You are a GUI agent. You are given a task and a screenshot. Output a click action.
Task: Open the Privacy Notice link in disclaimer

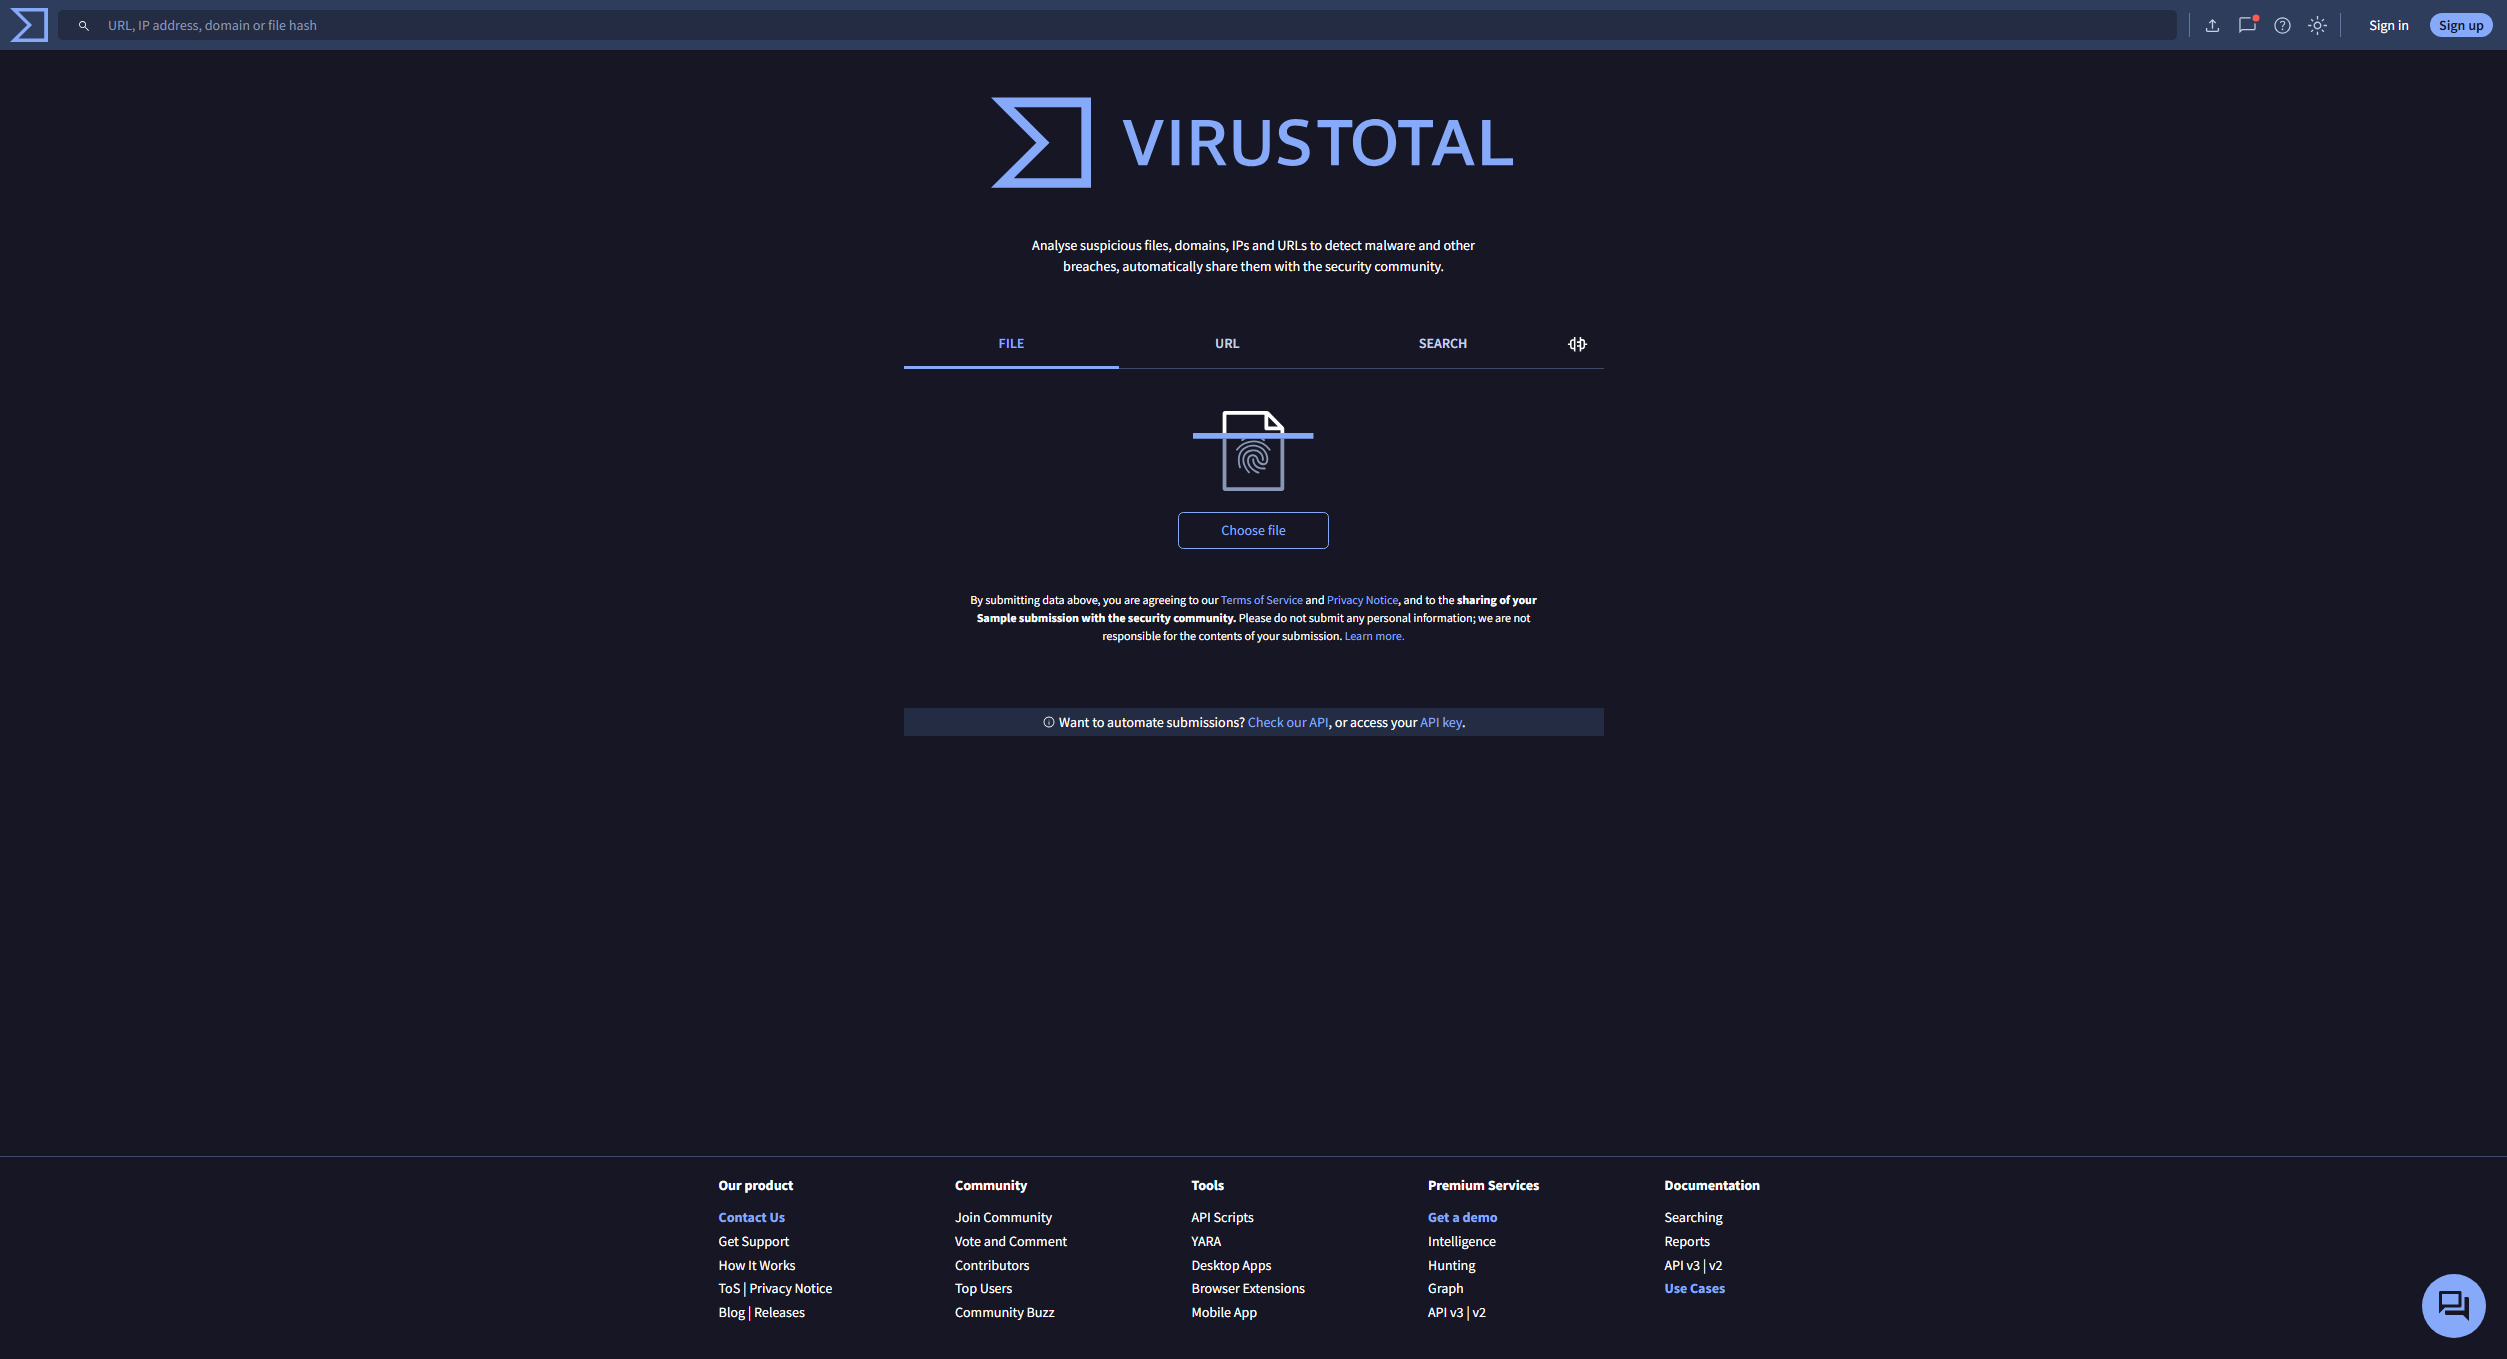1362,600
